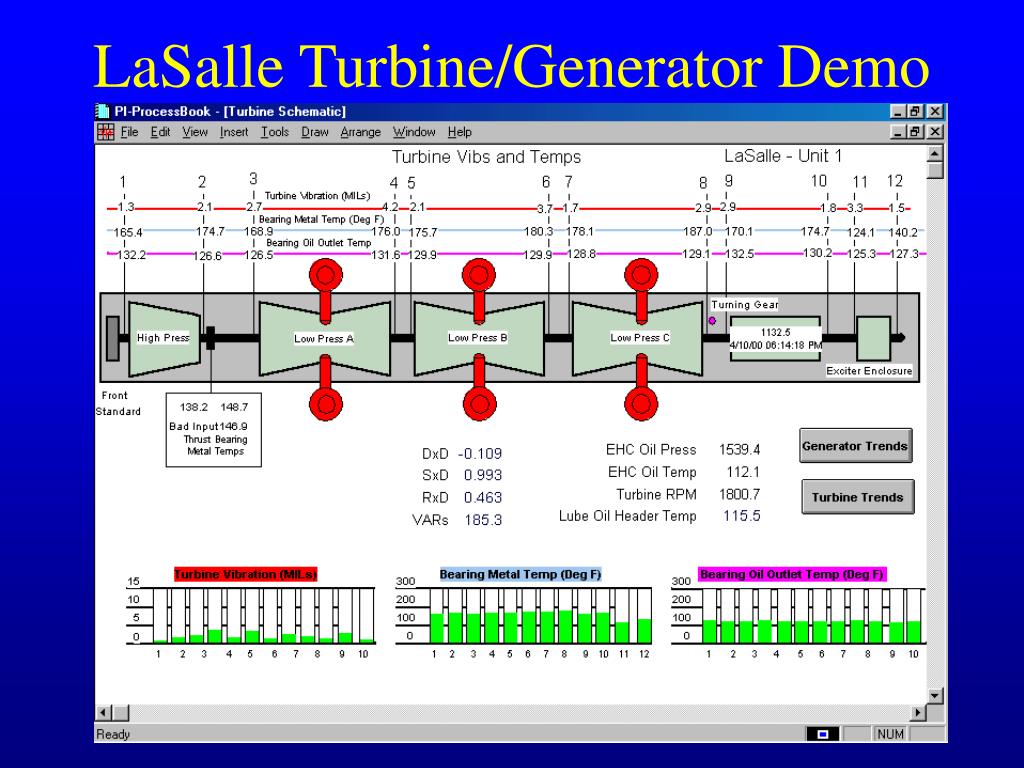The width and height of the screenshot is (1024, 768).
Task: Click the SxD value 0.993
Action: click(483, 475)
